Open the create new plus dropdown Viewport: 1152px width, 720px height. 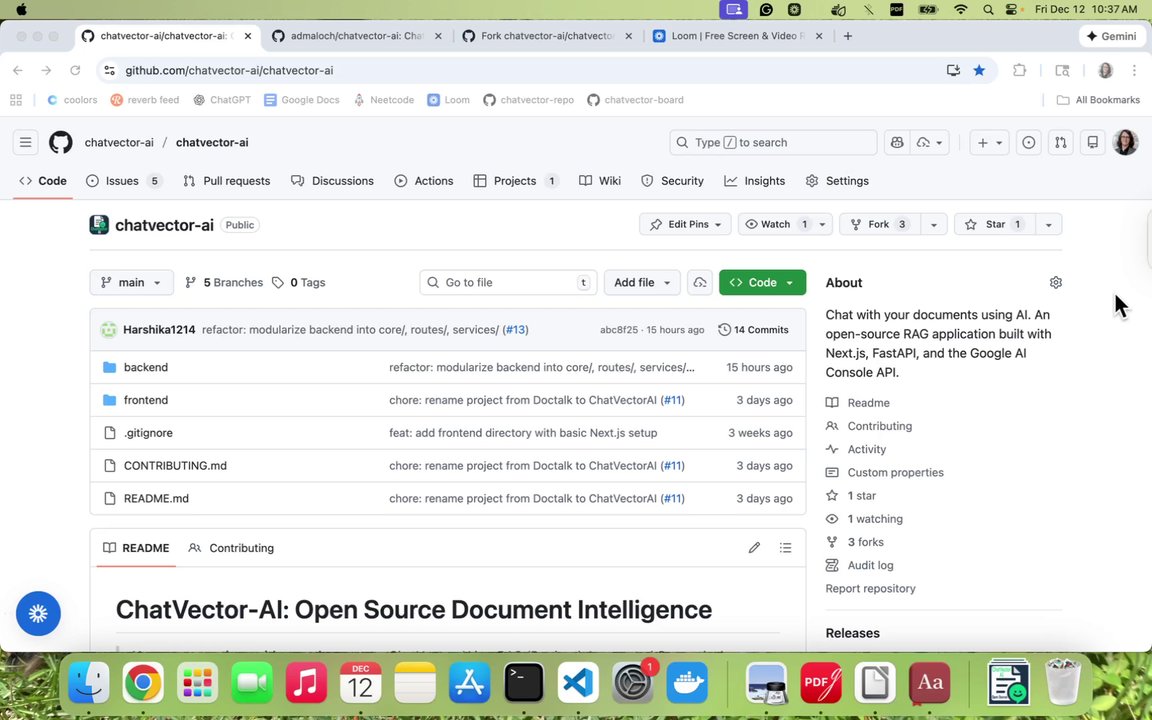pyautogui.click(x=990, y=143)
